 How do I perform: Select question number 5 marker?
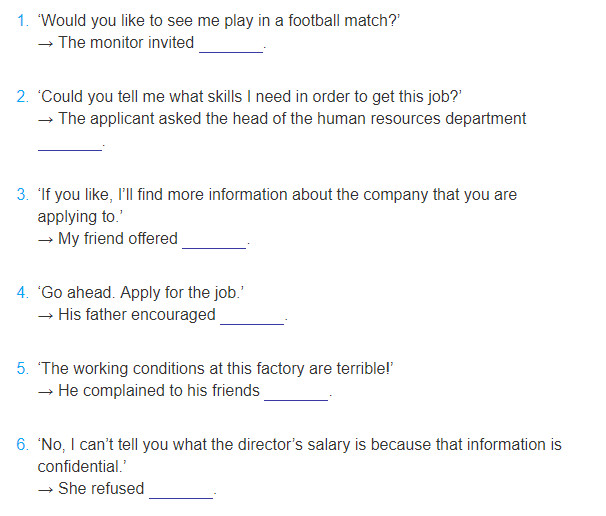(23, 369)
